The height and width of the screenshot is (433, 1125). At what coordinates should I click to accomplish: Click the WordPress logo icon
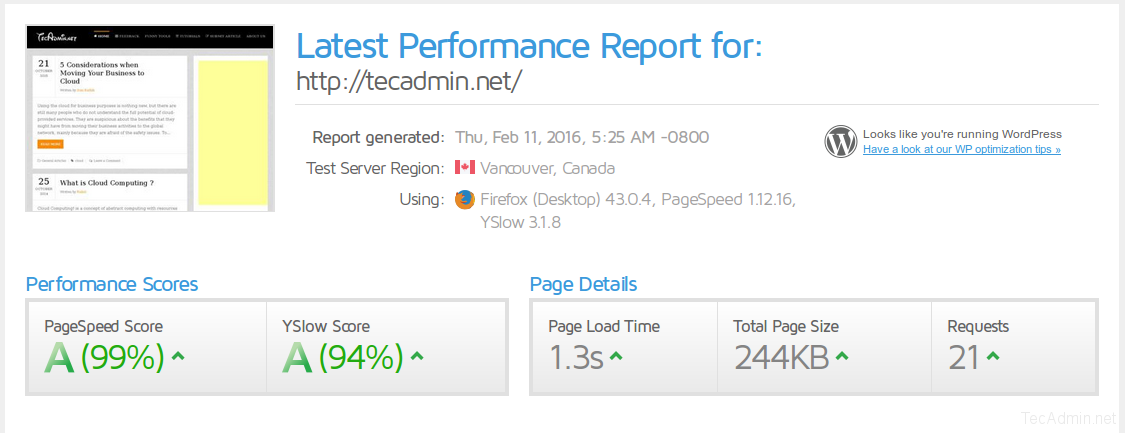[x=841, y=142]
